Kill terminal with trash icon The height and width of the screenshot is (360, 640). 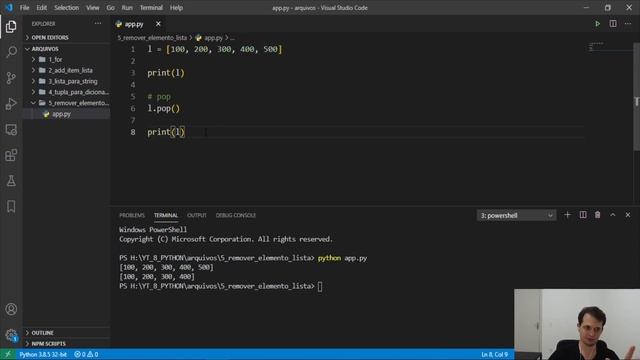598,215
